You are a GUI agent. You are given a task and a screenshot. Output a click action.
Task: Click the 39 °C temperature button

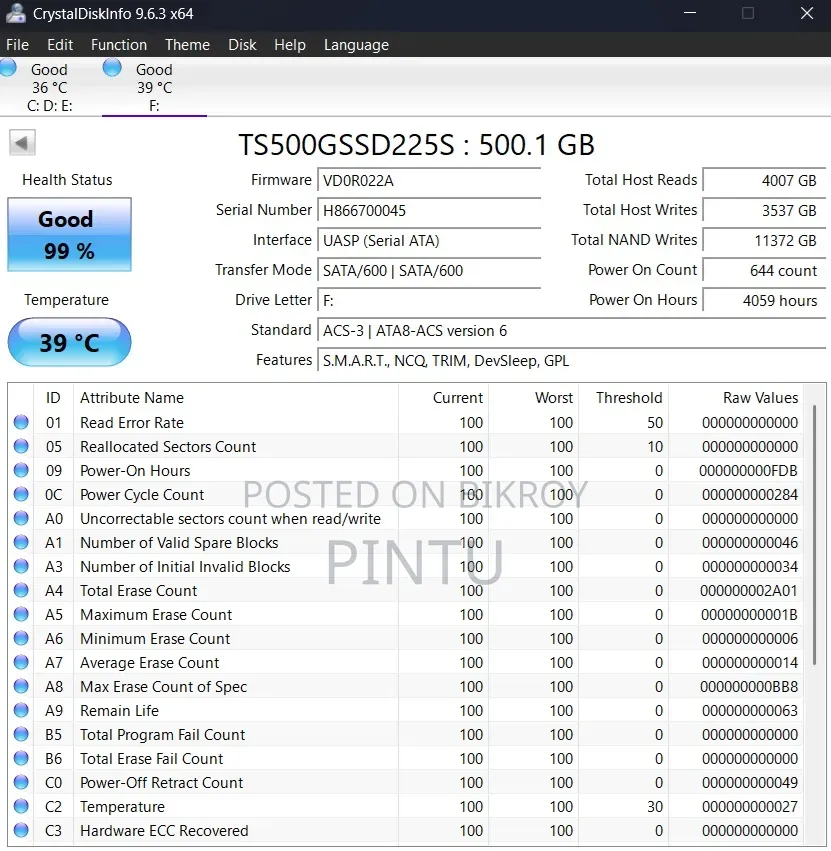tap(69, 342)
